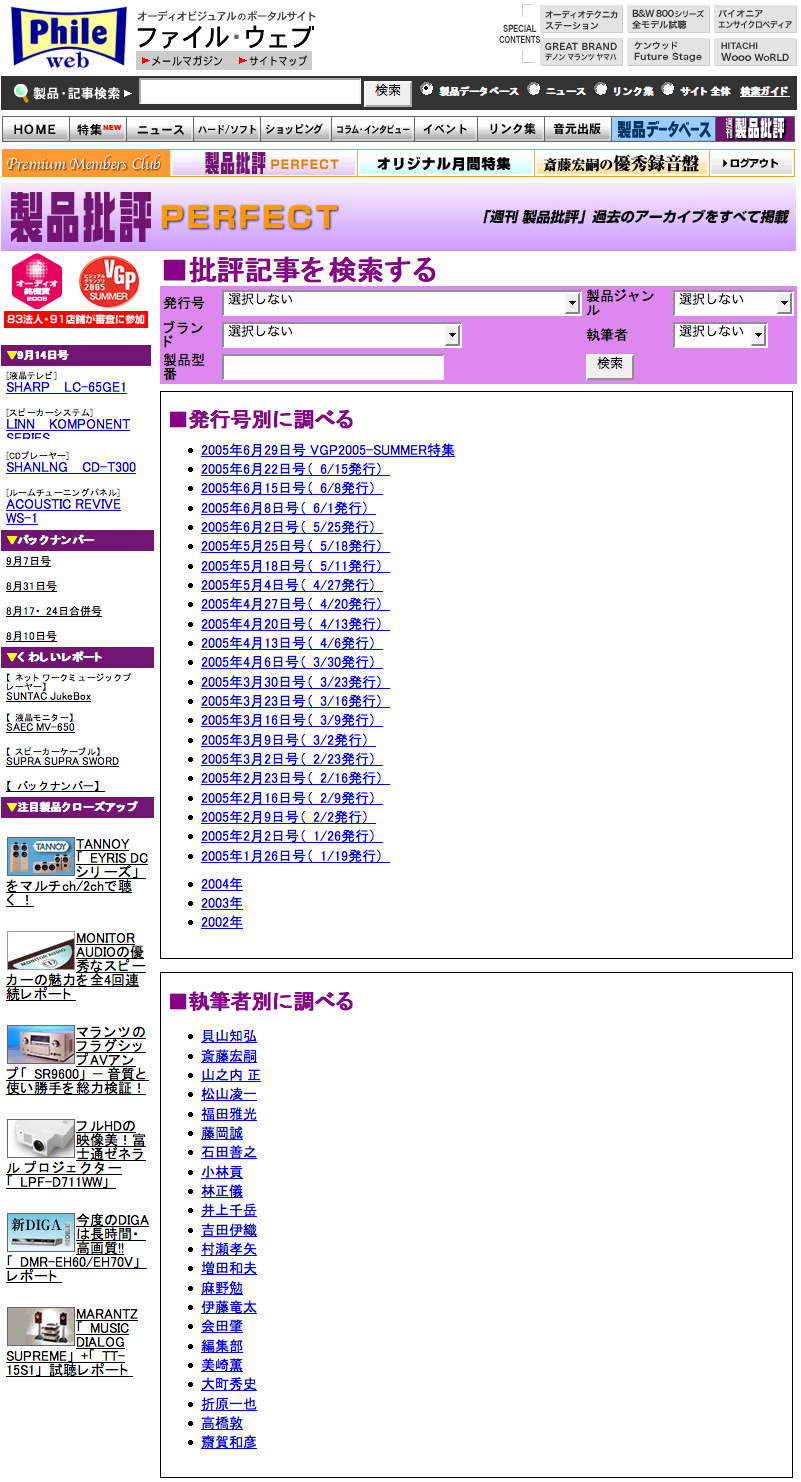Image resolution: width=801 pixels, height=1482 pixels.
Task: Focus the 製品型番 input field
Action: 333,367
